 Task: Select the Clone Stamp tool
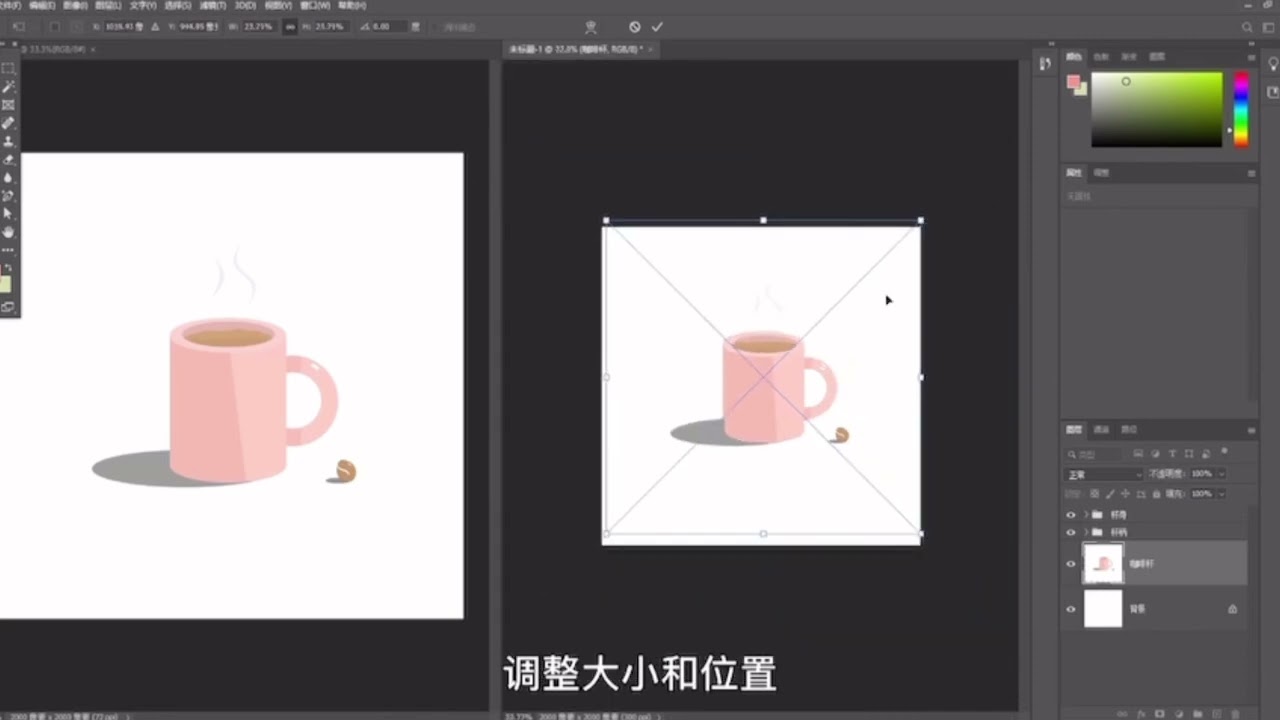pyautogui.click(x=8, y=141)
